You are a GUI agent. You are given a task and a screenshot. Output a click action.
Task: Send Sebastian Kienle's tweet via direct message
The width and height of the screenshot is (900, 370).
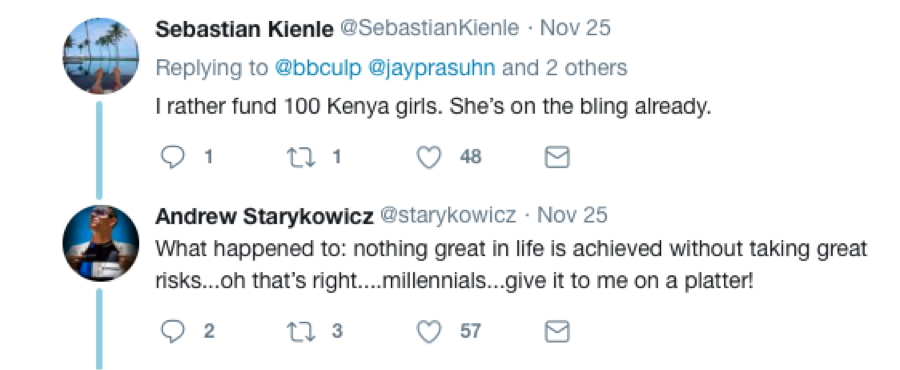tap(557, 157)
